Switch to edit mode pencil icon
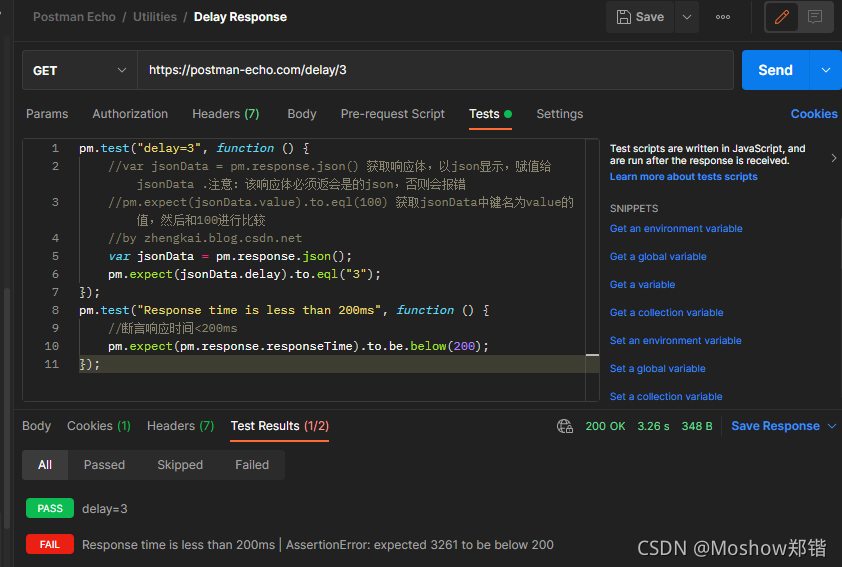The image size is (842, 567). tap(782, 17)
